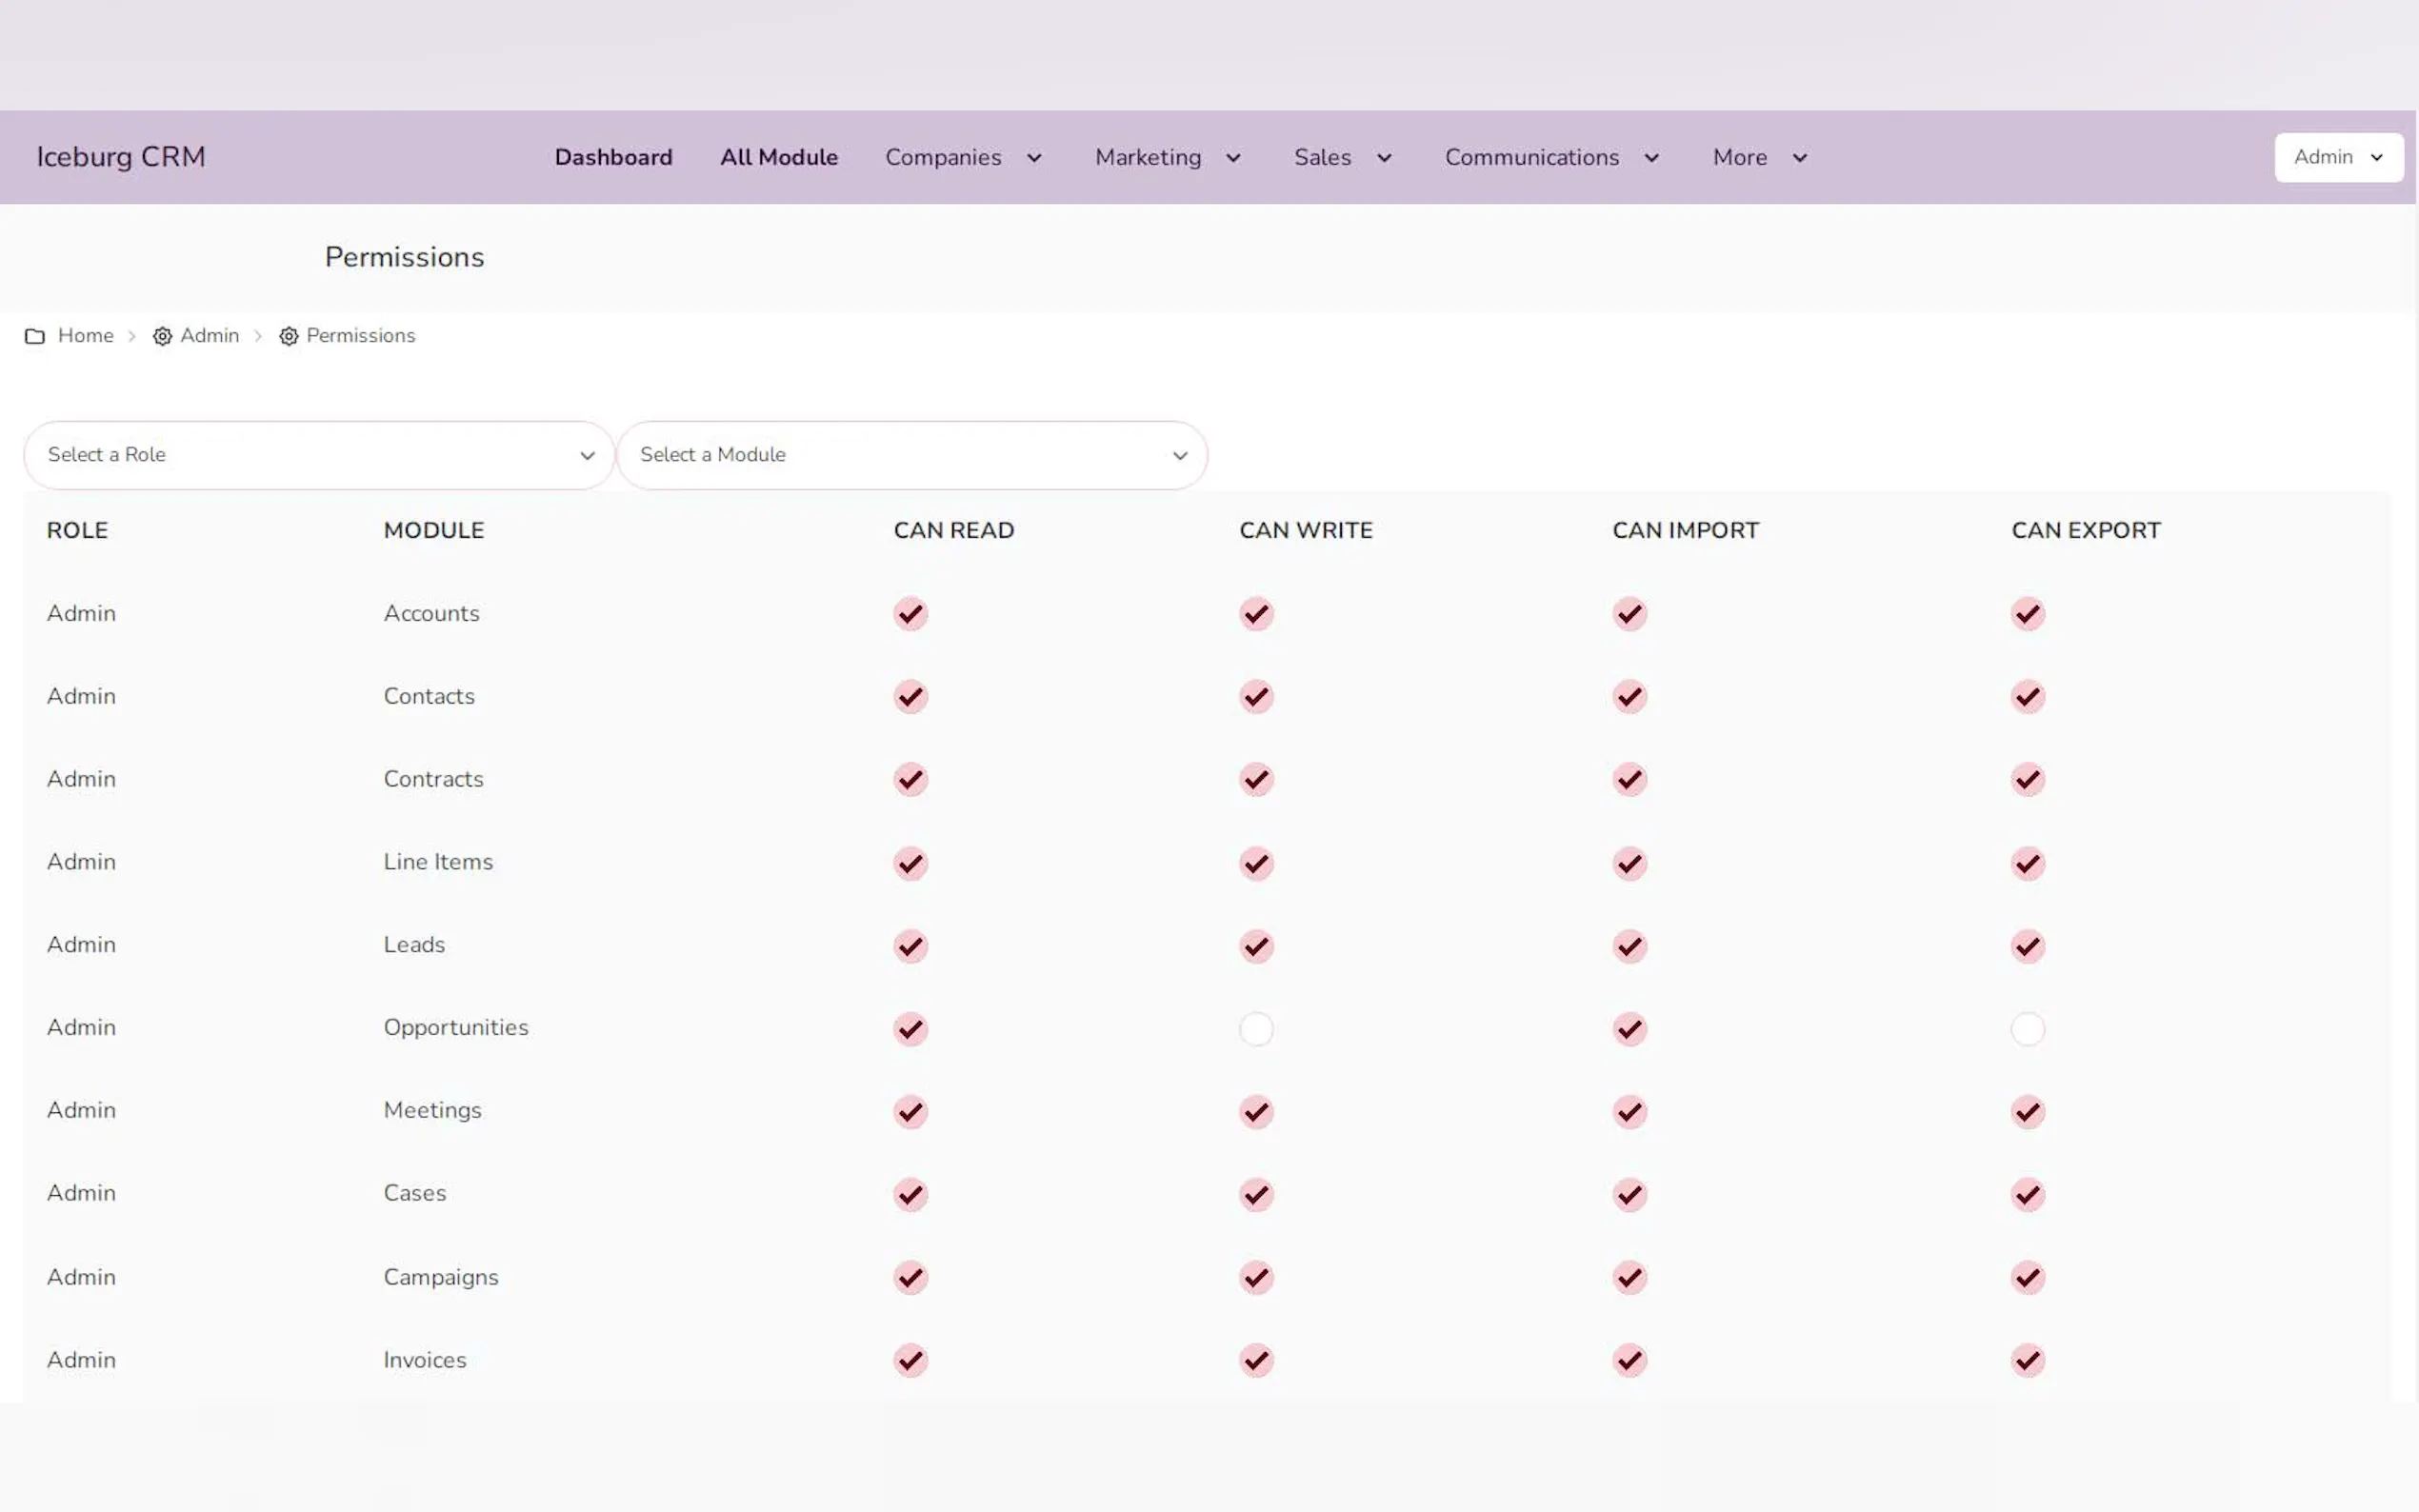This screenshot has height=1512, width=2419.
Task: Enable Can Export for Opportunities module
Action: [x=2027, y=1029]
